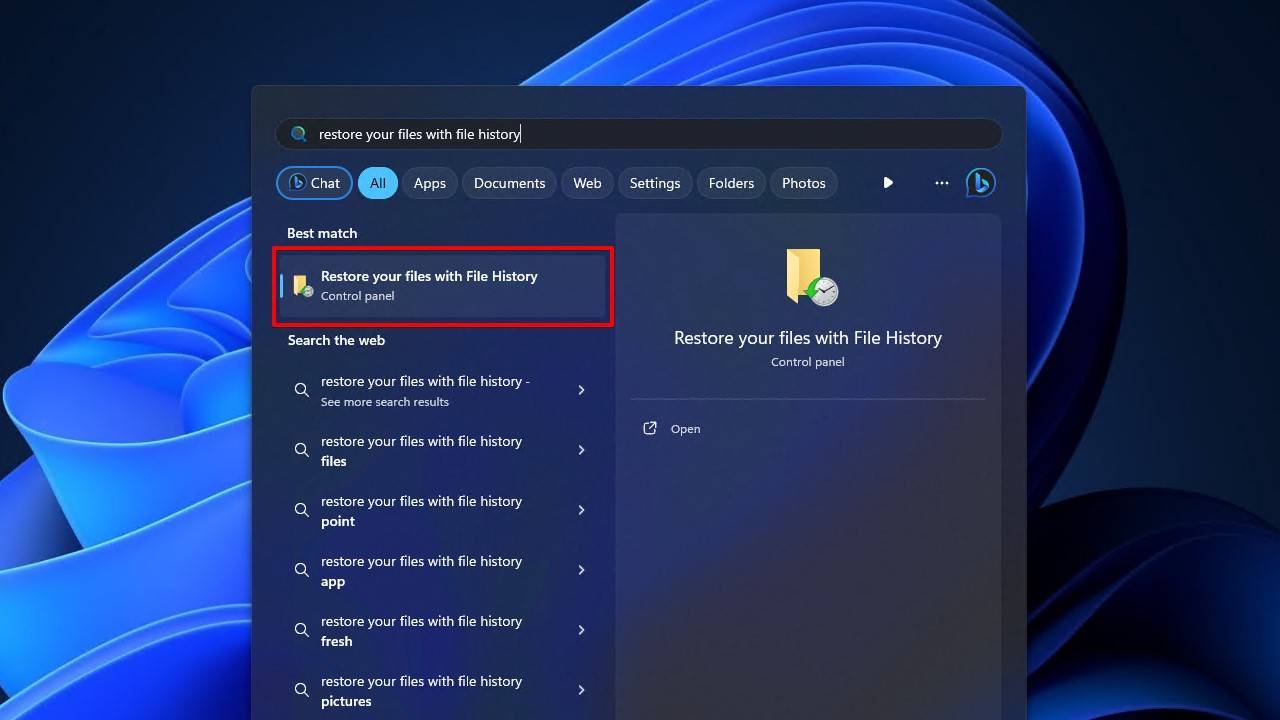Click Open in the preview pane

[685, 429]
